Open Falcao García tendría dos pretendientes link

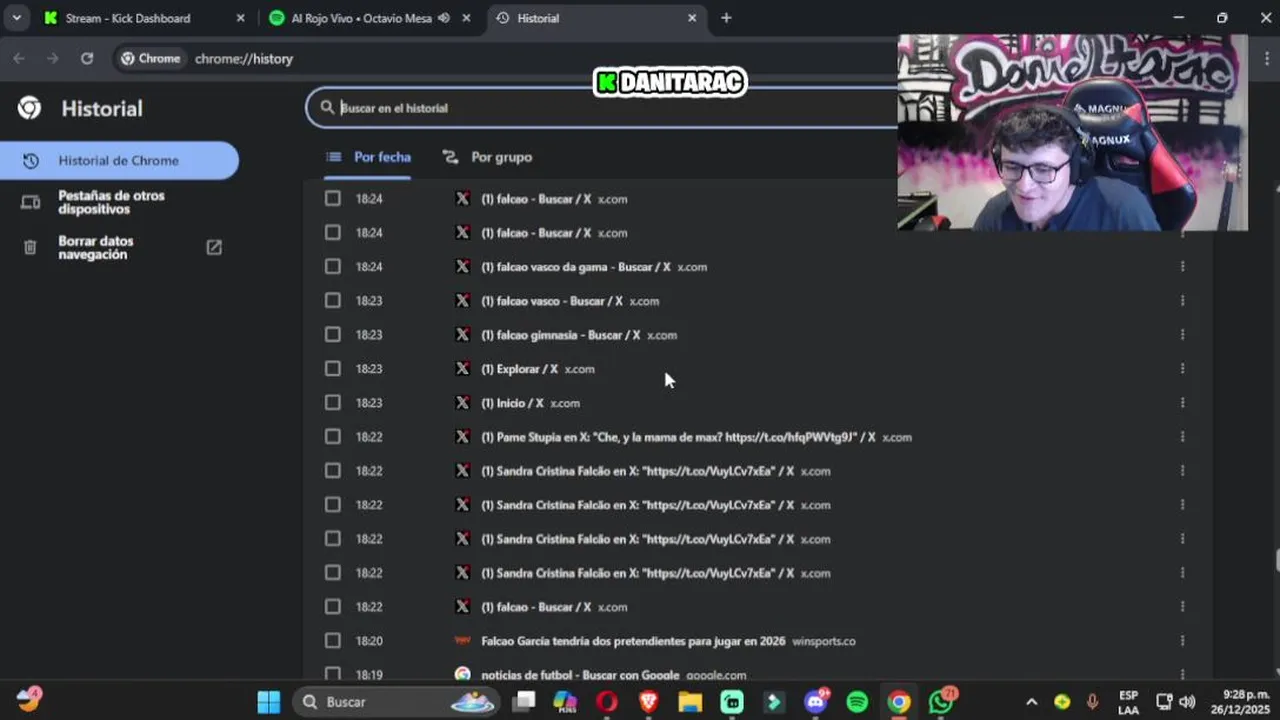pos(633,641)
